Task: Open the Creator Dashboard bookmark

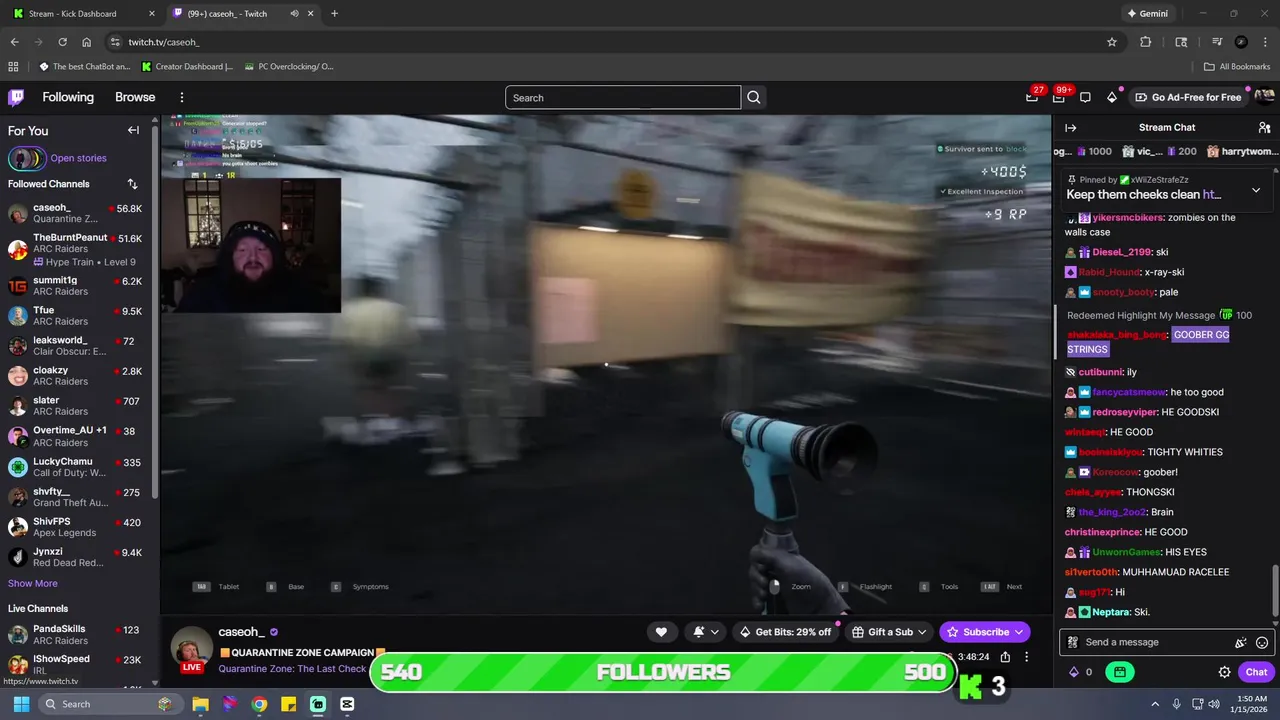Action: (188, 67)
